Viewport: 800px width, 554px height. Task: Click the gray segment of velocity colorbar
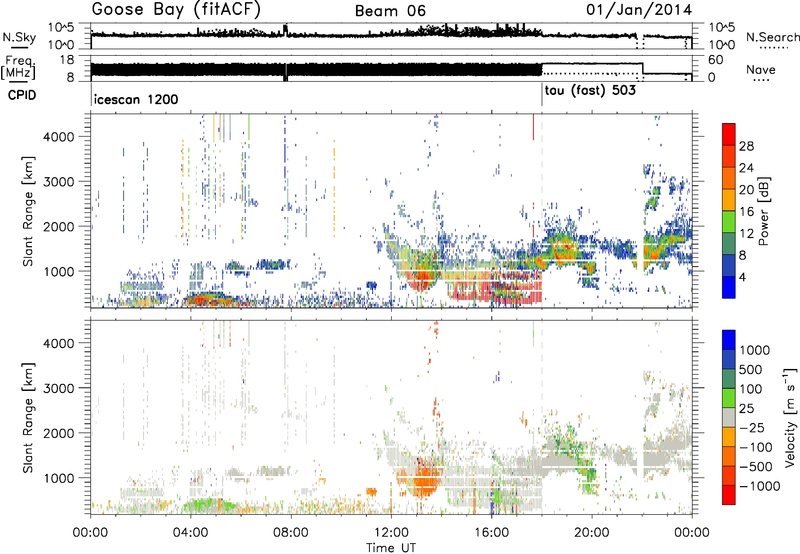point(729,418)
